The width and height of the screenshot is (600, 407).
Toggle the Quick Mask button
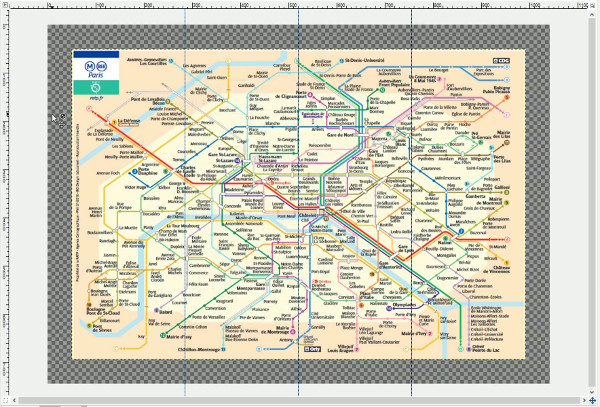click(5, 400)
